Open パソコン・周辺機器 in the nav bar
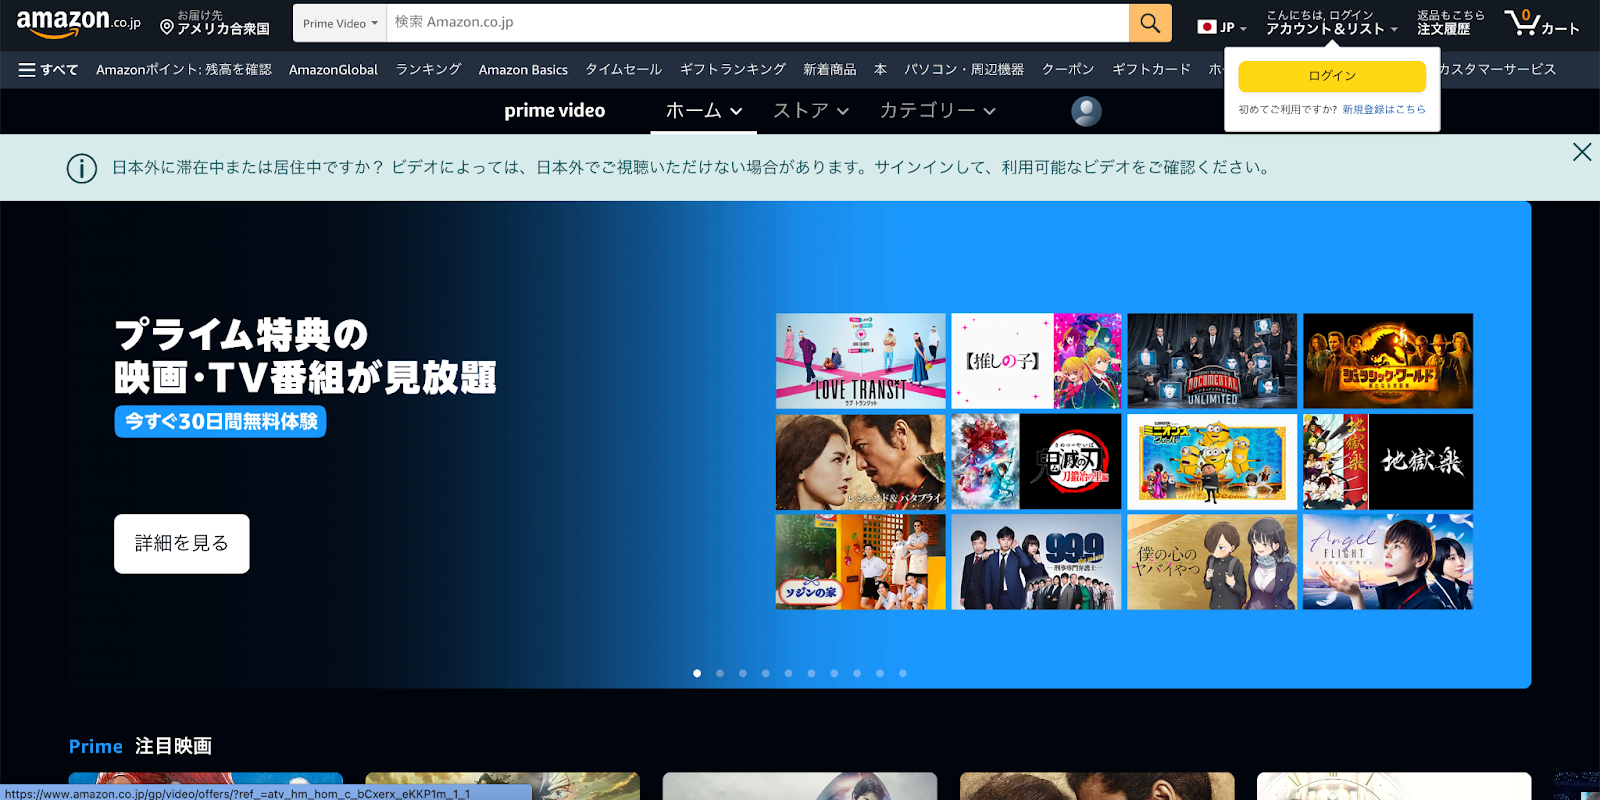 click(964, 70)
